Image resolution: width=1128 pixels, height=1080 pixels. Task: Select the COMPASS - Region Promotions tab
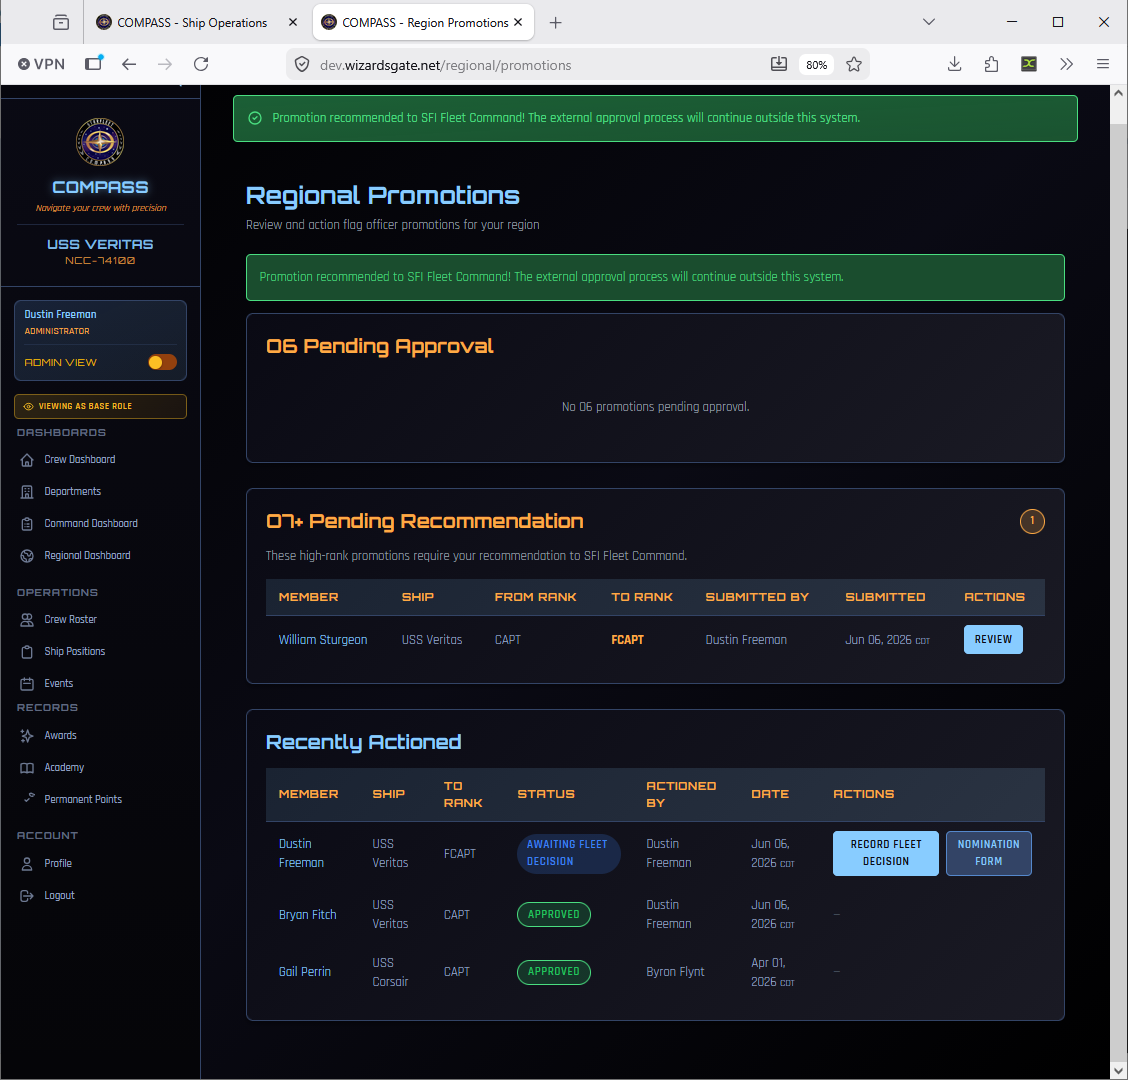[424, 22]
